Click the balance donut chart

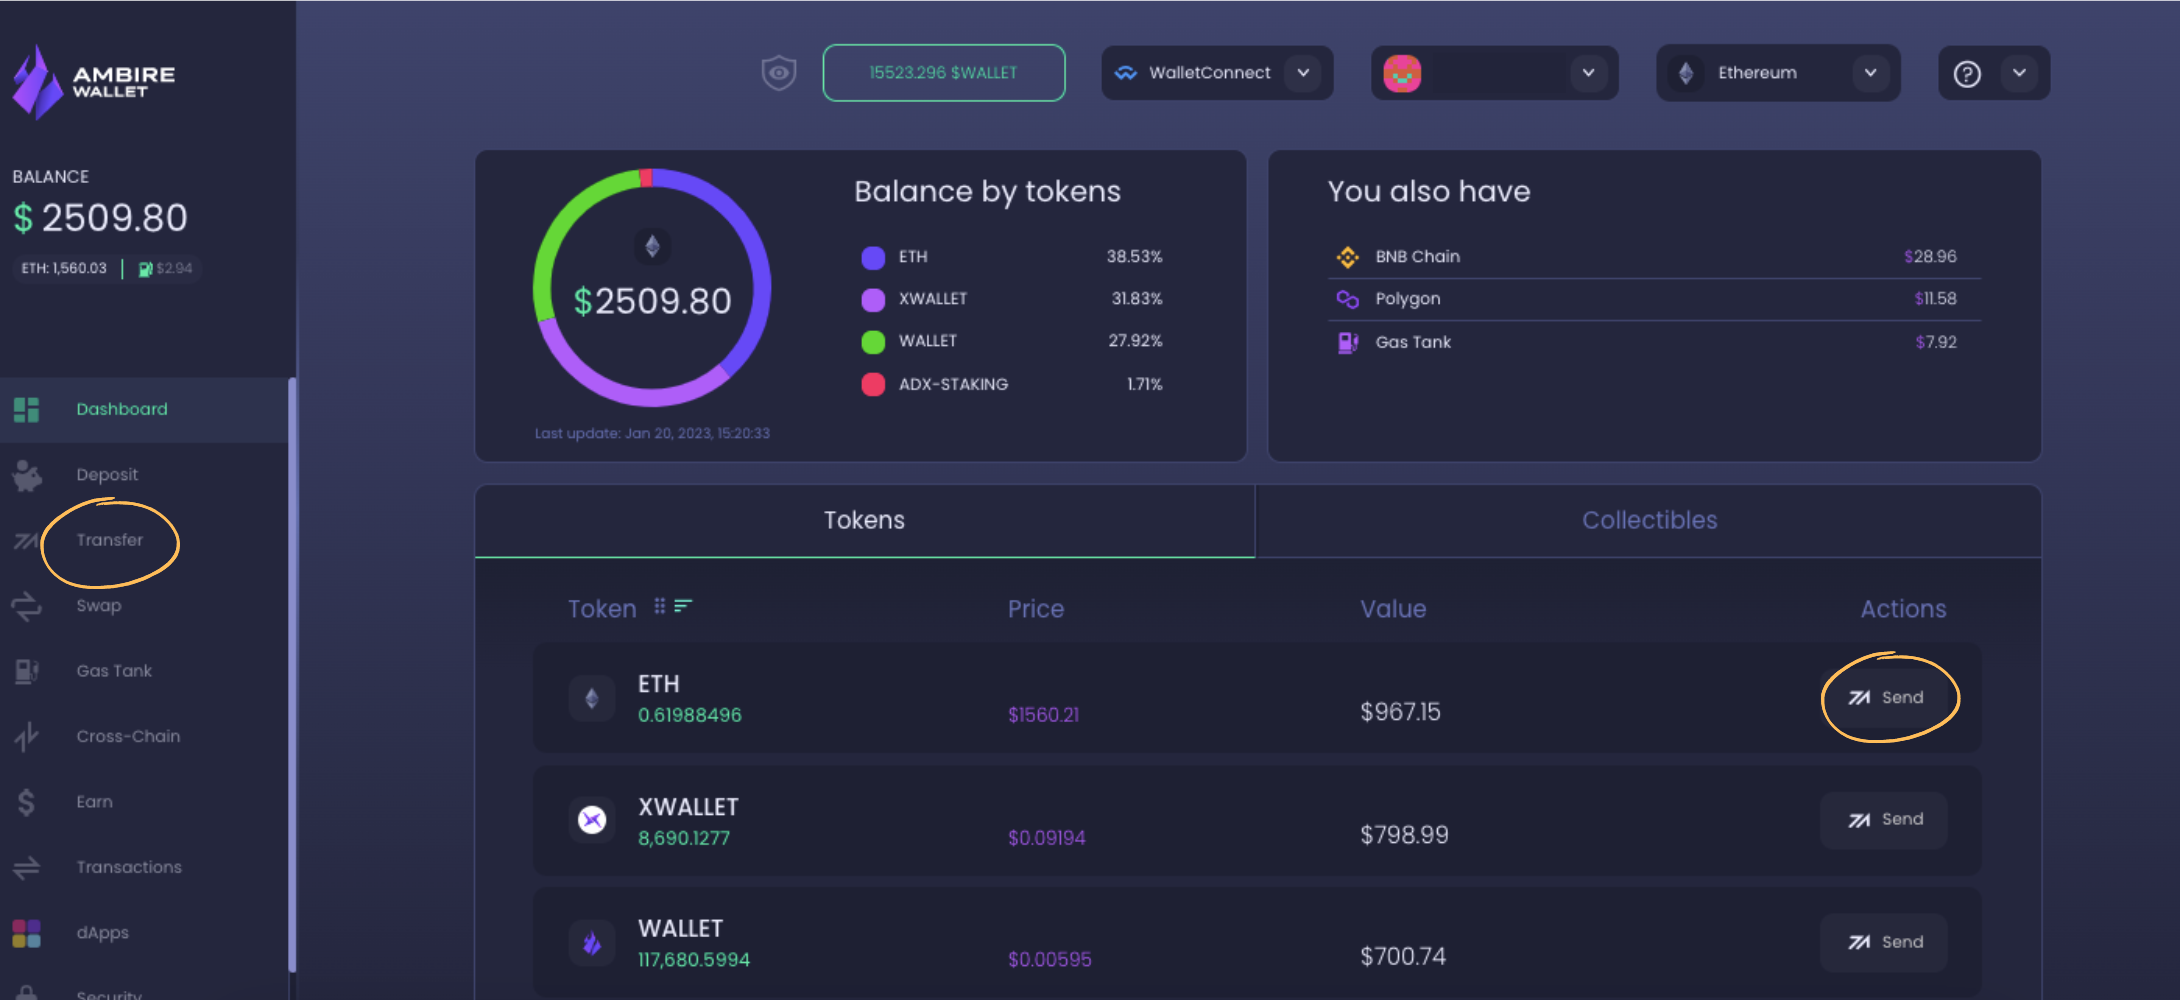(x=652, y=288)
